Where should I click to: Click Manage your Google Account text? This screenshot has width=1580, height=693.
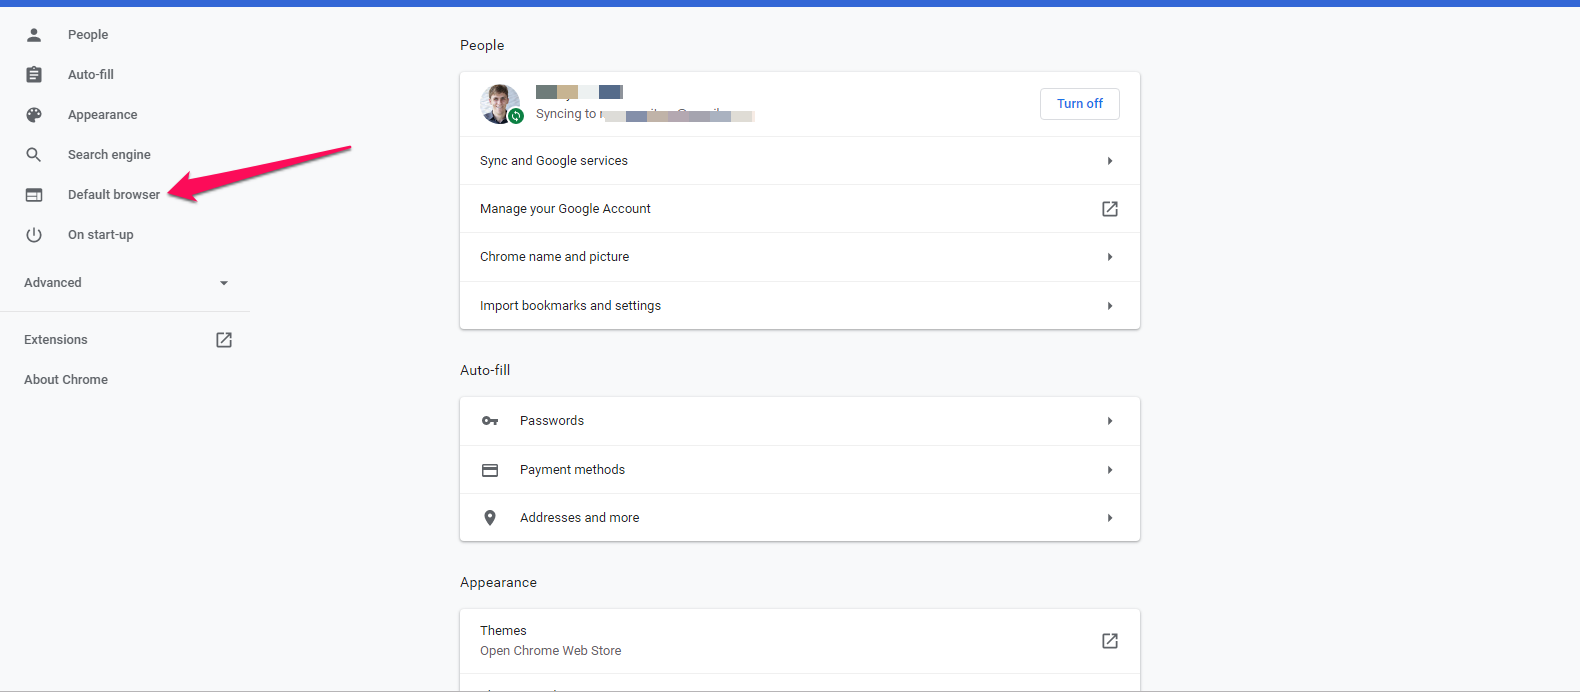[x=565, y=209]
